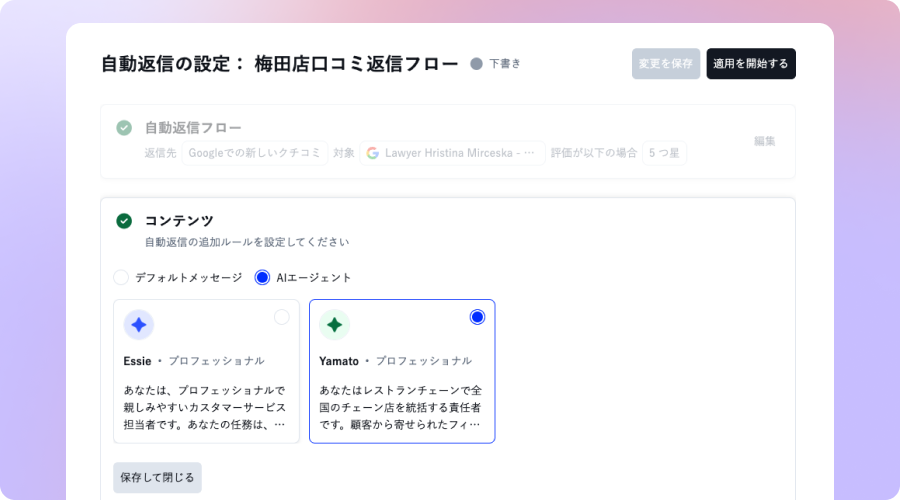Screen dimensions: 900x500
Task: Click the page title 梅田店口コミ返信フロー
Action: point(356,64)
